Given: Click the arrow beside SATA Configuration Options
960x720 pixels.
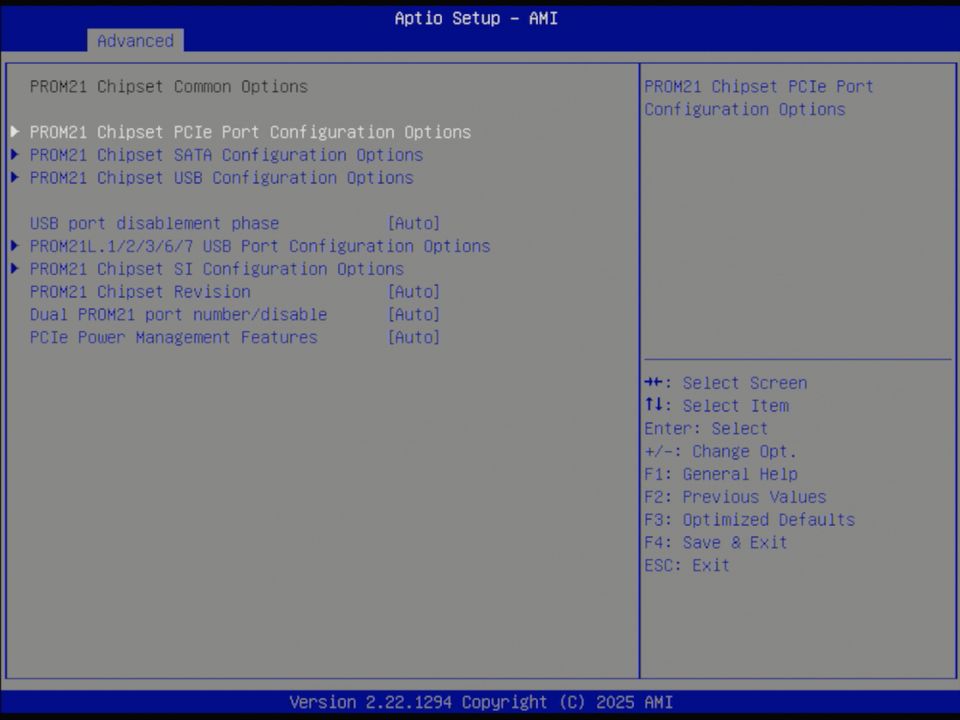Looking at the screenshot, I should [x=14, y=154].
